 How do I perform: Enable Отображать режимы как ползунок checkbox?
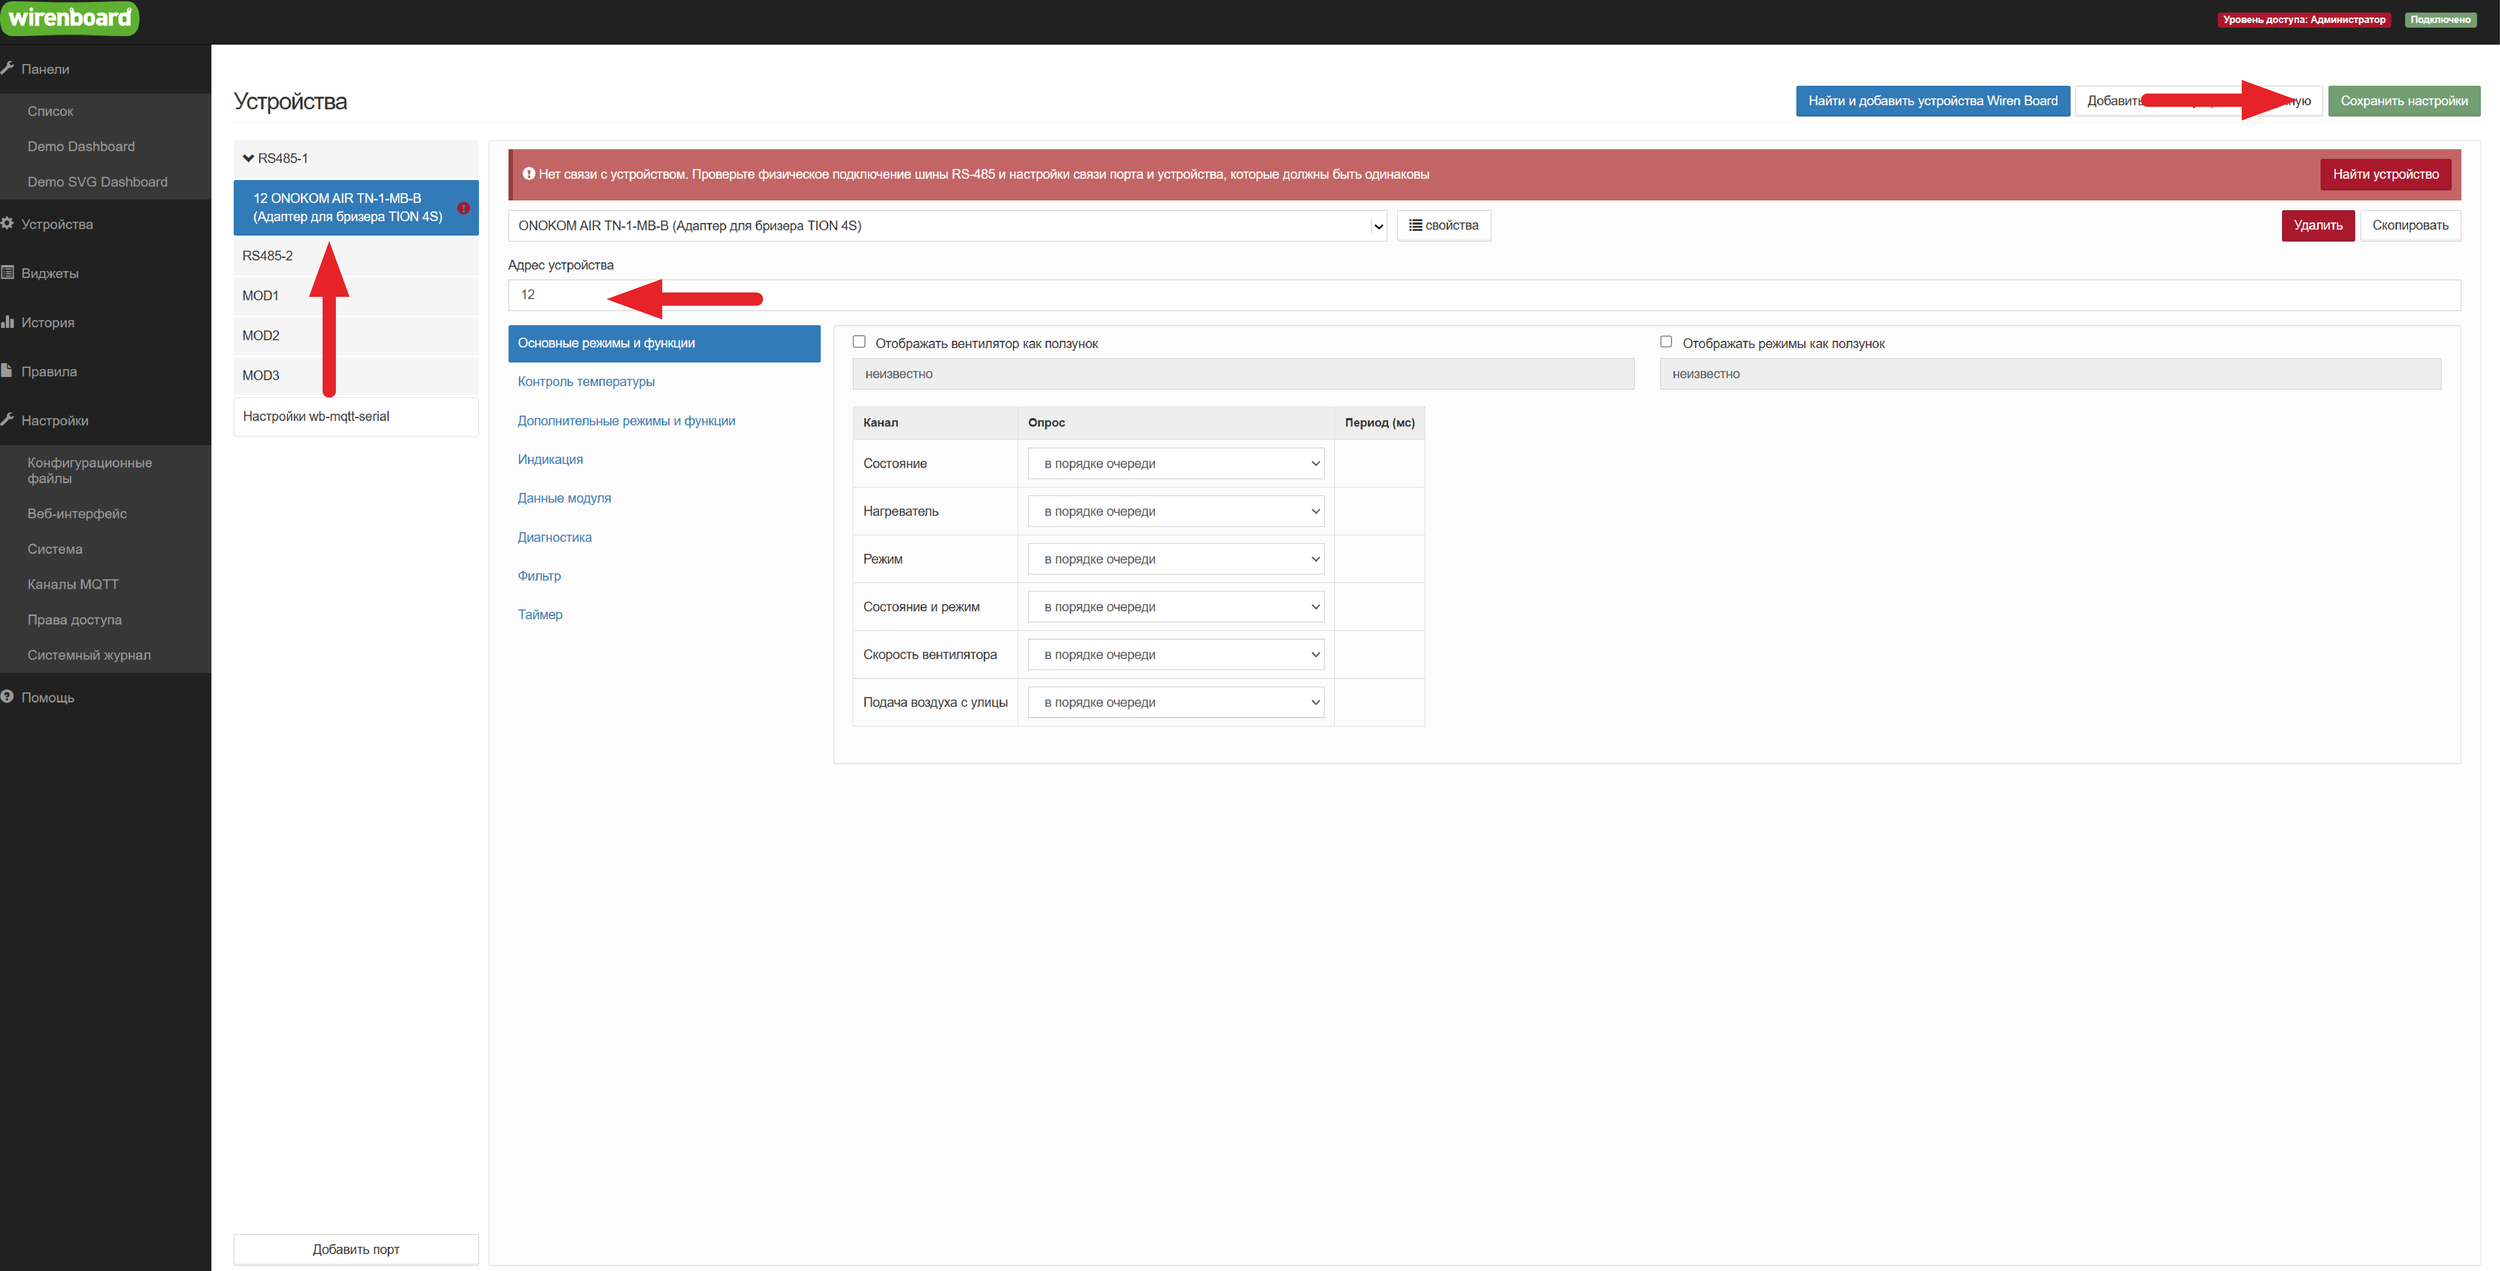tap(1666, 342)
